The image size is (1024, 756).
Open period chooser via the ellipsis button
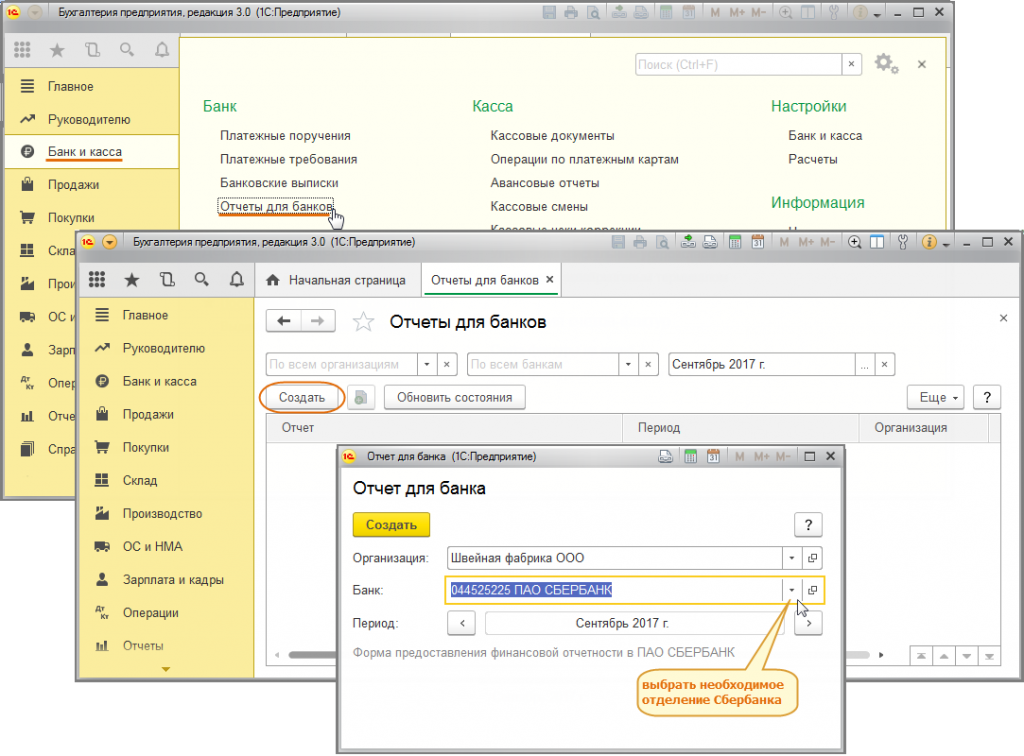865,364
